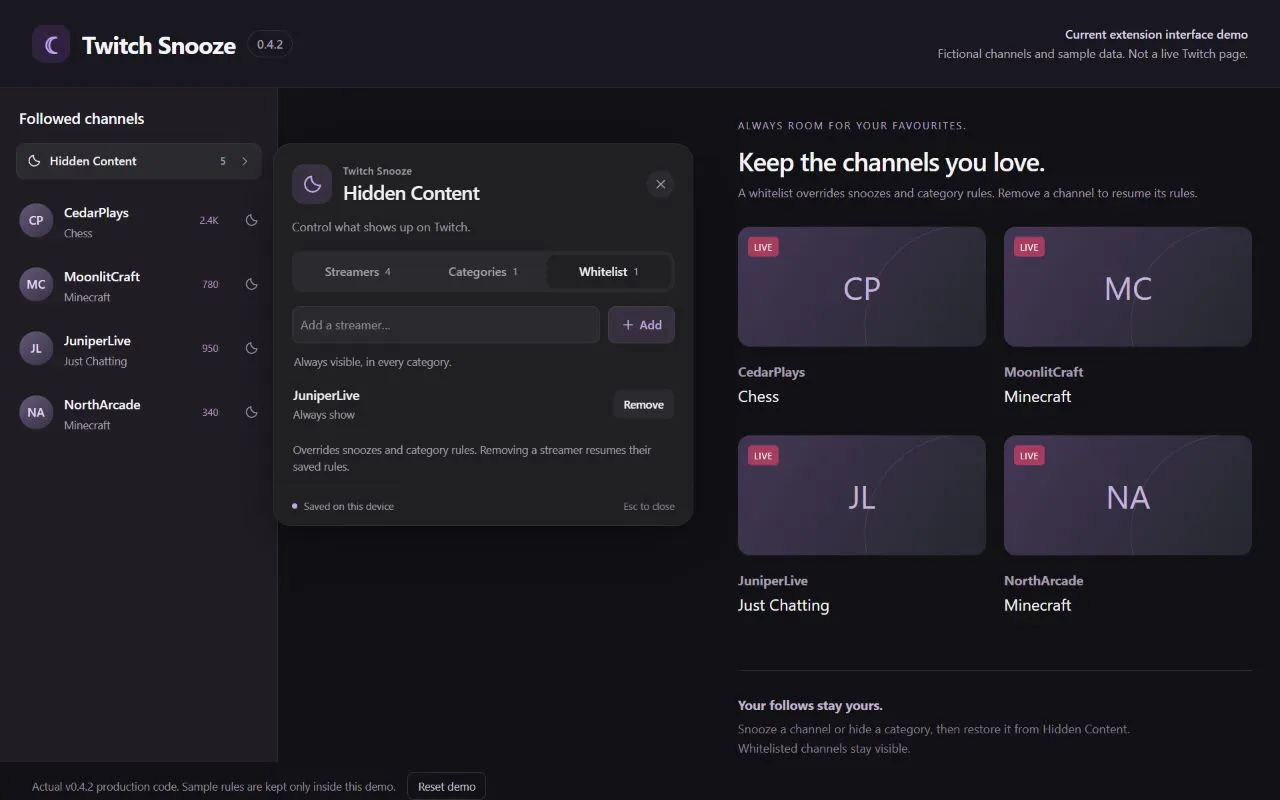Open the MoonlitCraft stream thumbnail
The height and width of the screenshot is (800, 1280).
click(1128, 287)
